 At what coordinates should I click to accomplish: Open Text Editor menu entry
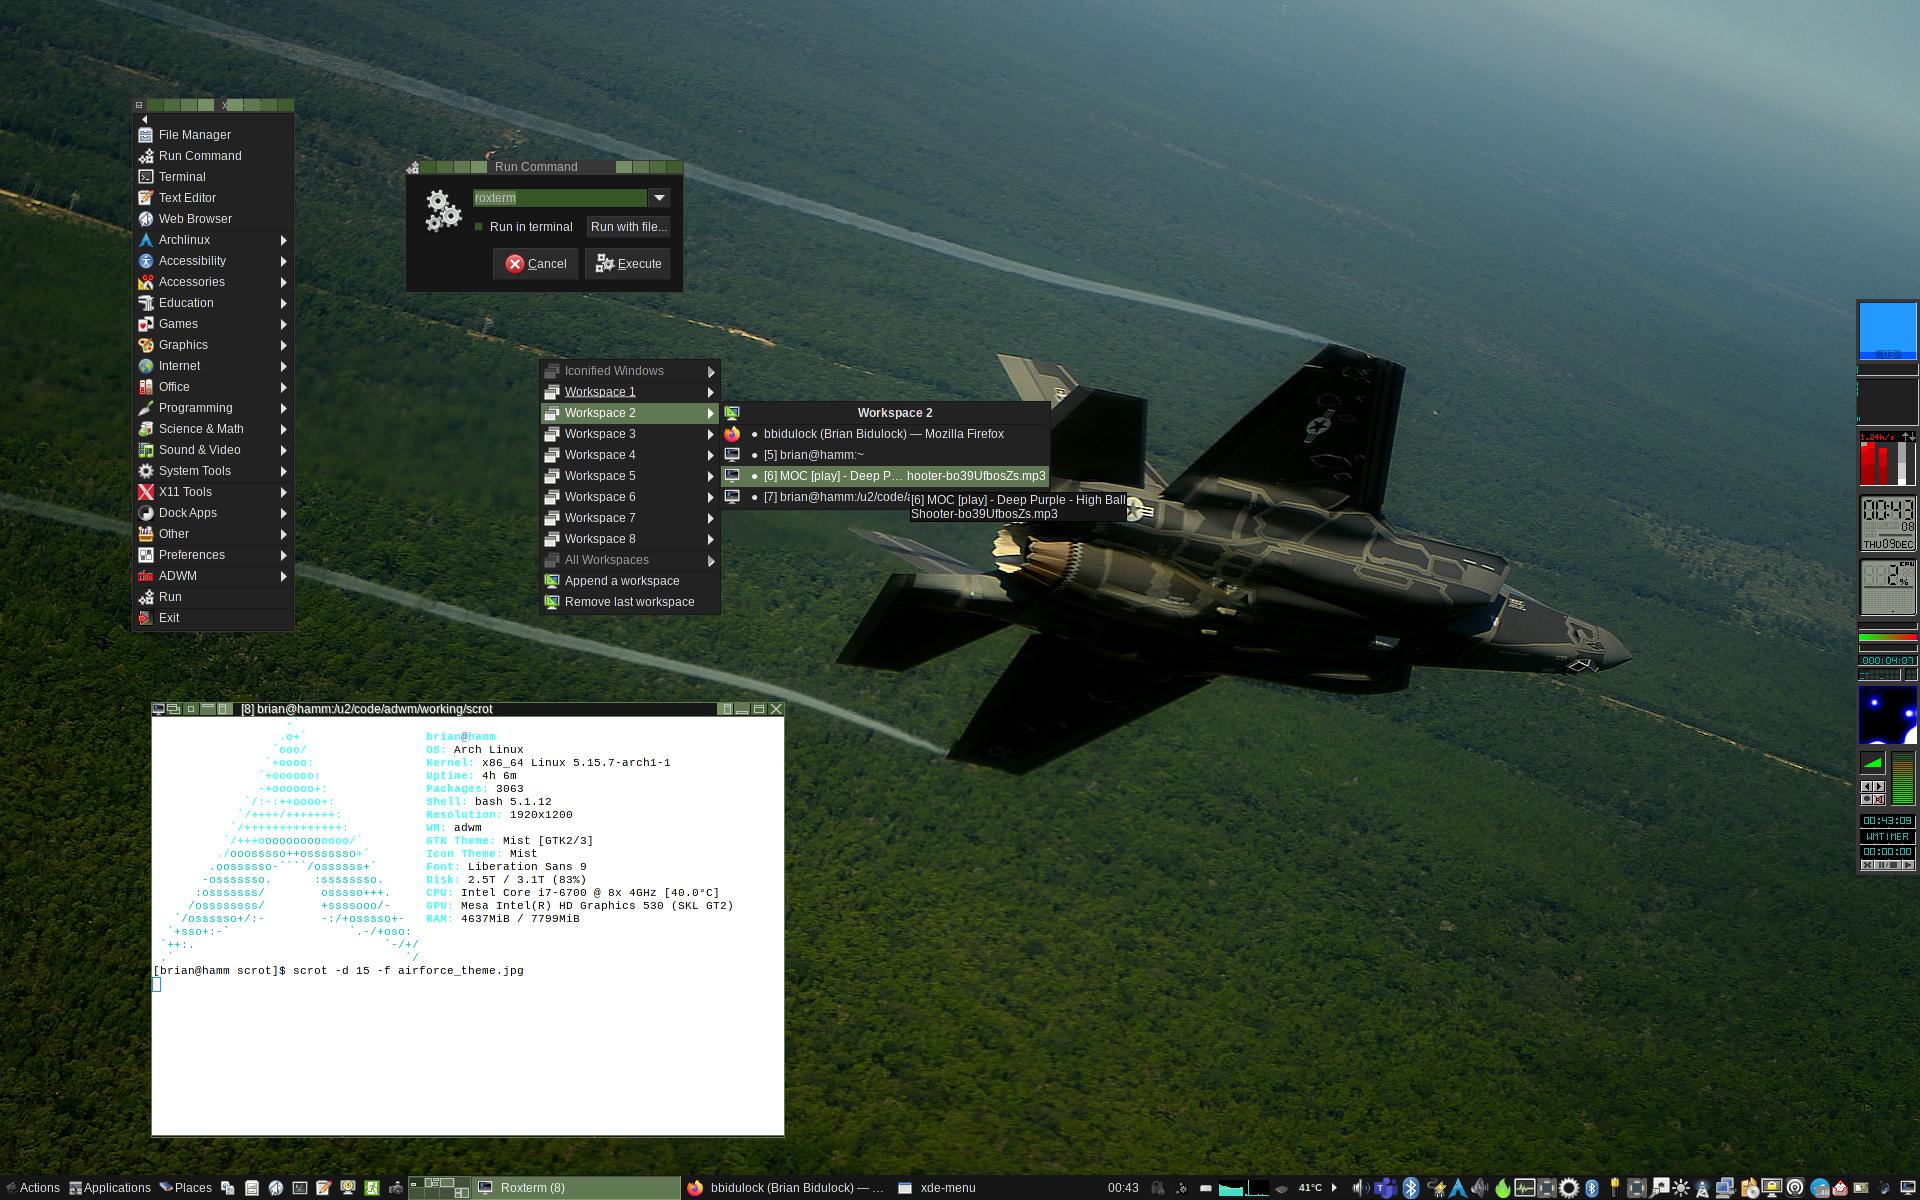pos(213,198)
